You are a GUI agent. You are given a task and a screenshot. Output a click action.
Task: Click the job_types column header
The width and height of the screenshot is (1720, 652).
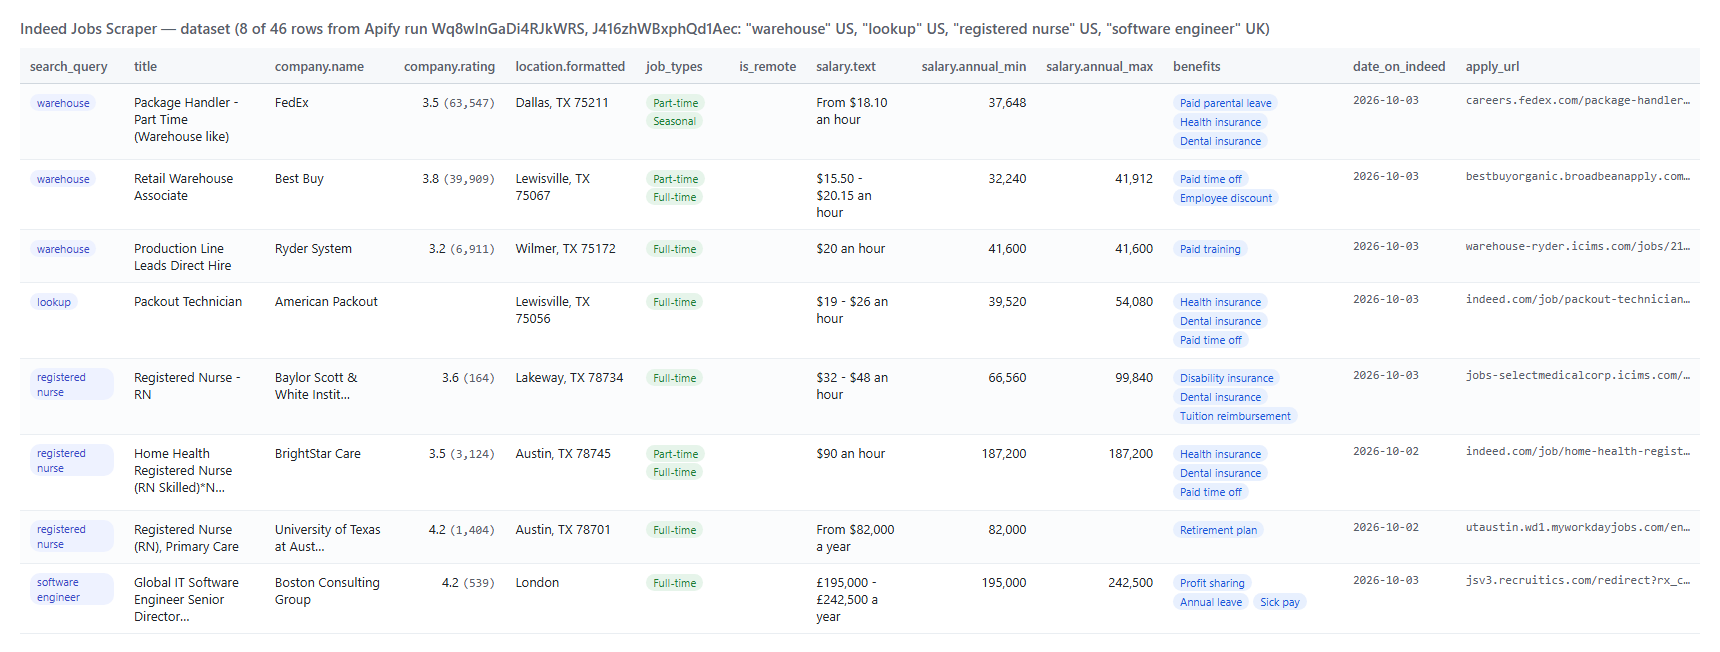coord(674,67)
